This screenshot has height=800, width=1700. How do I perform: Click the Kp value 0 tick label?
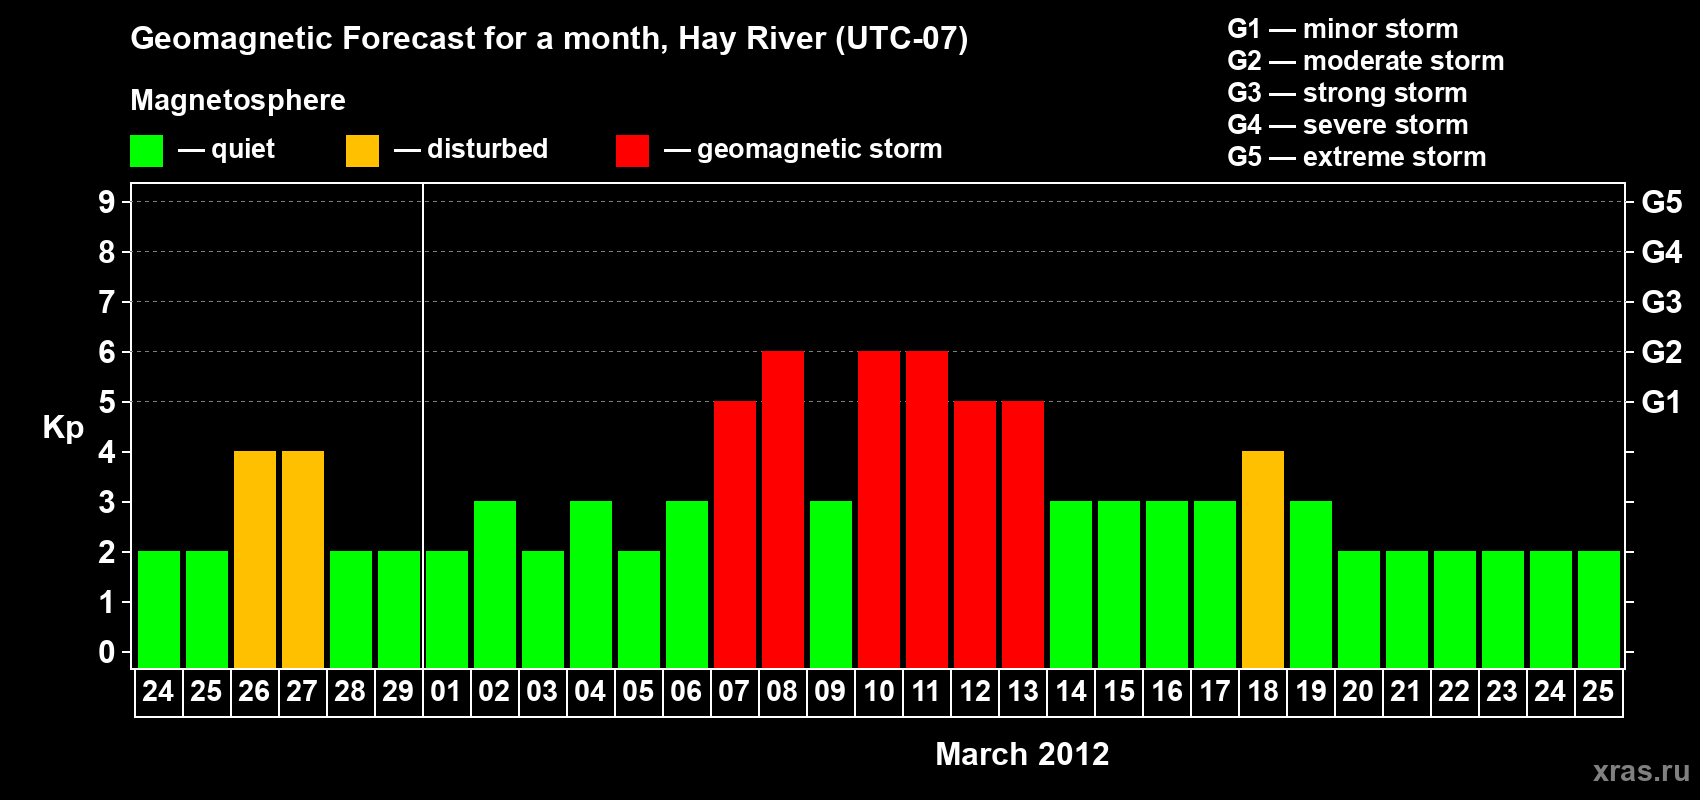click(x=107, y=652)
